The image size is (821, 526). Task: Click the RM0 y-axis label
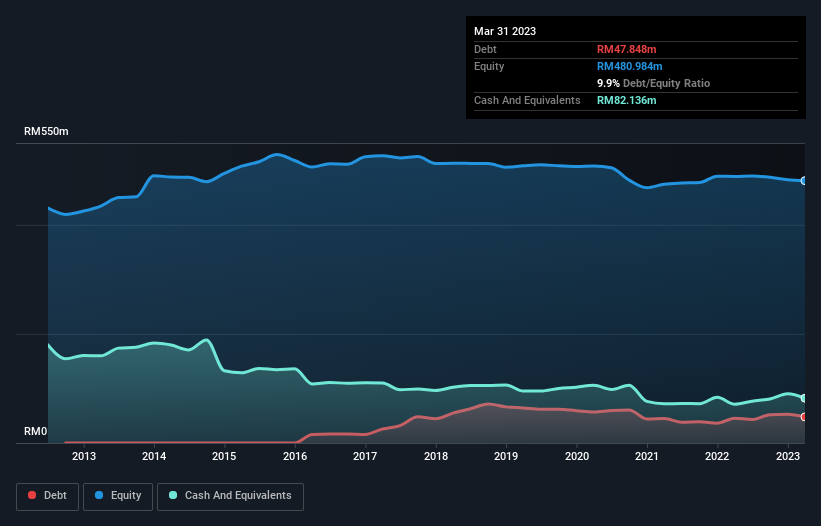pos(36,431)
